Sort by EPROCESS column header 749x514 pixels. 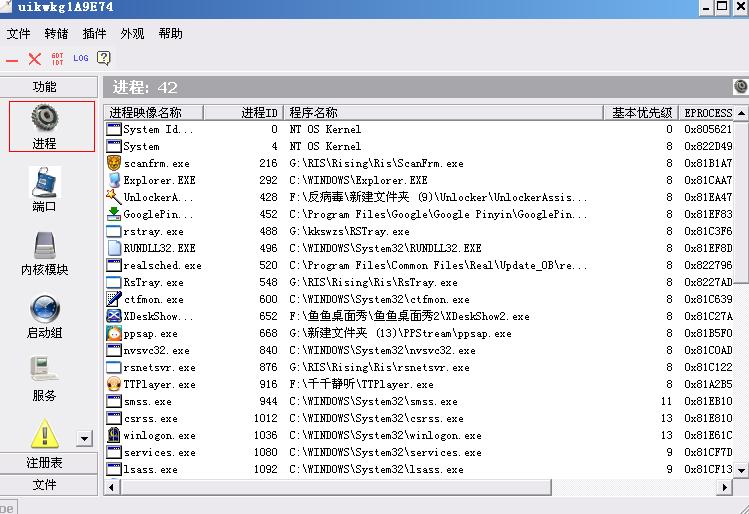(706, 113)
